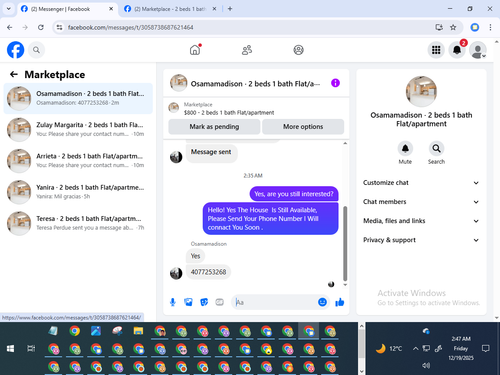Open the Facebook logo home link

click(15, 50)
